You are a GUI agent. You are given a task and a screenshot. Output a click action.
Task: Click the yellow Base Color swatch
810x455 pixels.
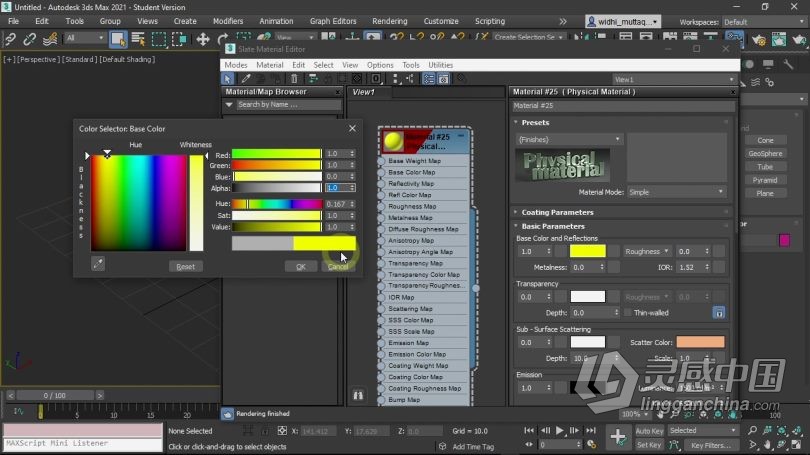click(587, 252)
